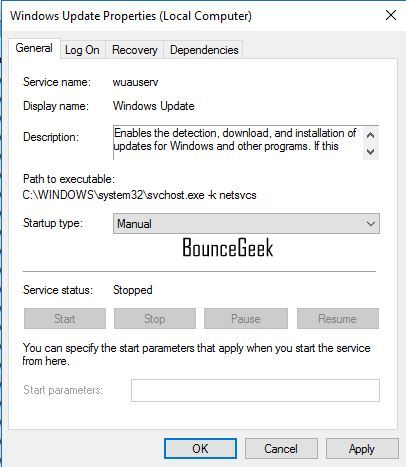Dismiss the dialog with Cancel

pos(281,449)
